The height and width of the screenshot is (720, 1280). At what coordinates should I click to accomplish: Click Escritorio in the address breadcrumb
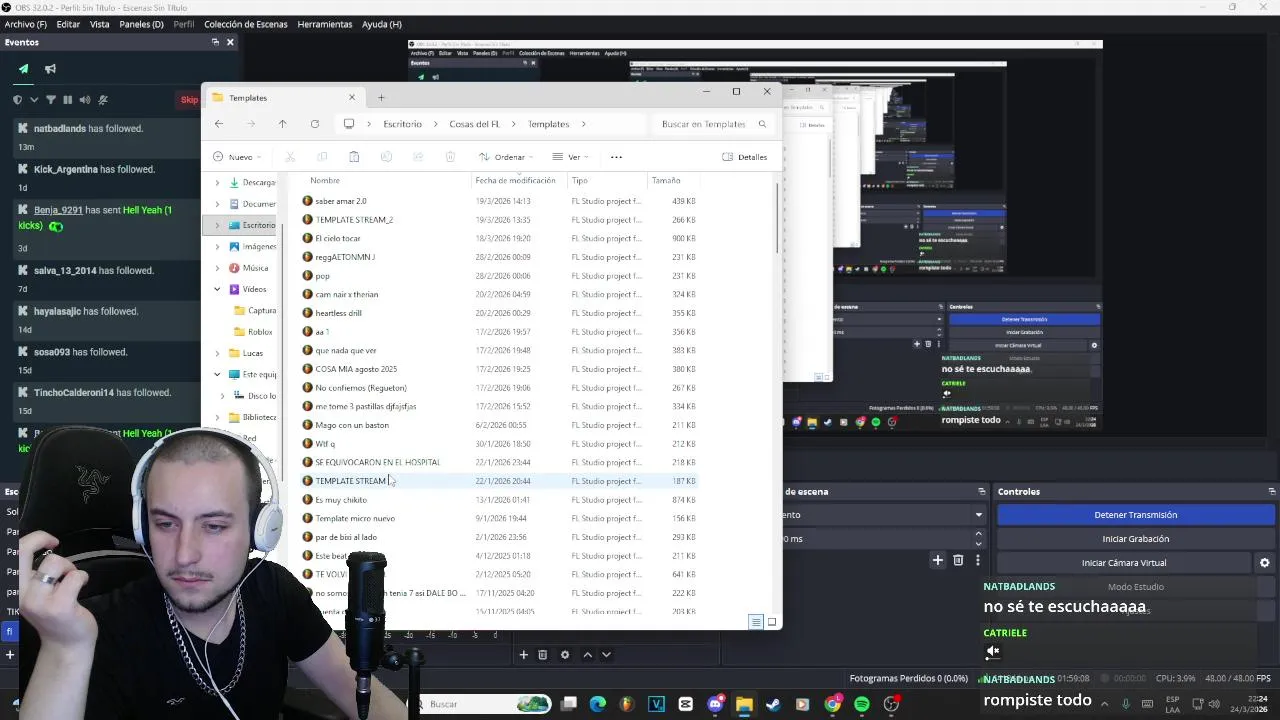coord(402,124)
